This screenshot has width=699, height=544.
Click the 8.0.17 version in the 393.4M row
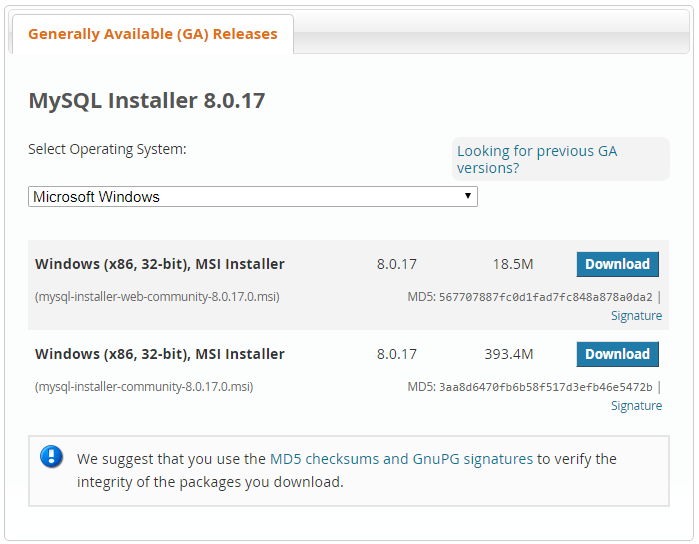(x=397, y=355)
